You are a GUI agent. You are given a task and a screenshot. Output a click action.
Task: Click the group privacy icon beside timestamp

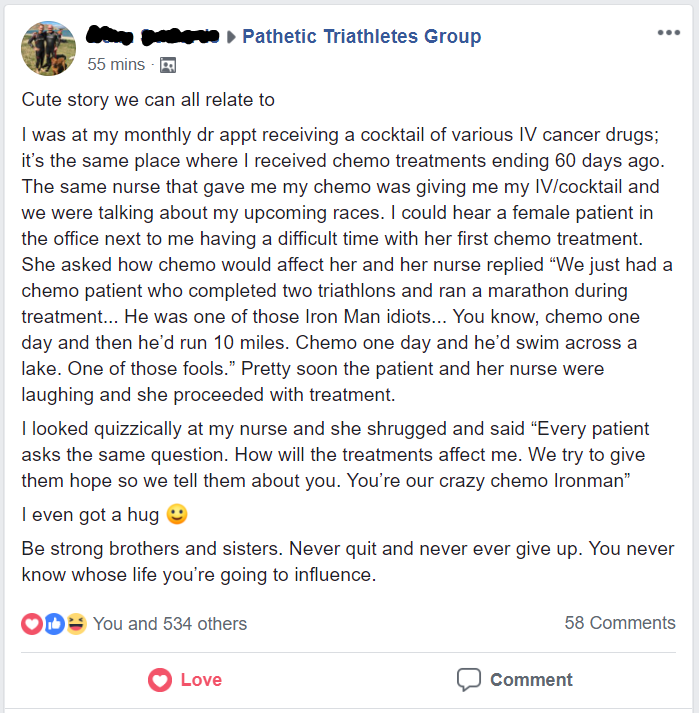tap(168, 65)
